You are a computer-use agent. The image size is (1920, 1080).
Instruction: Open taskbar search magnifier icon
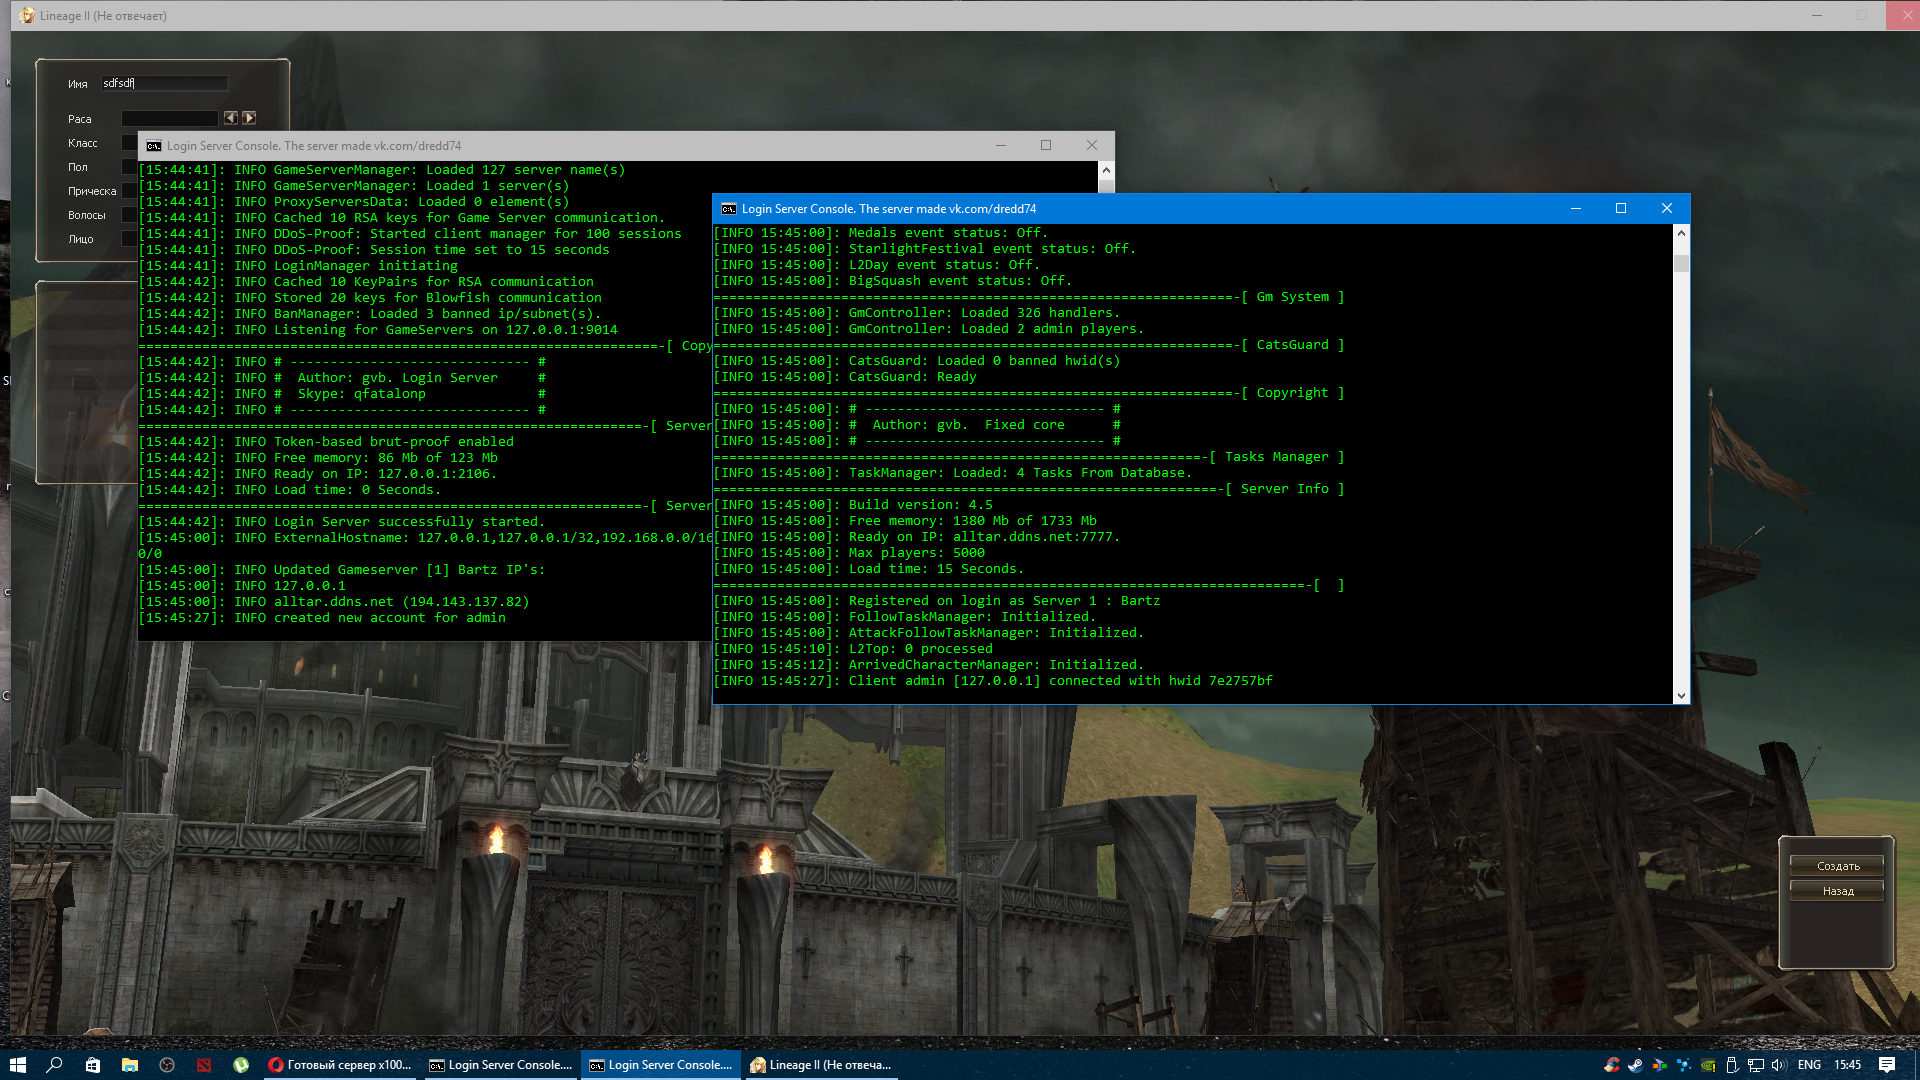pyautogui.click(x=55, y=1065)
